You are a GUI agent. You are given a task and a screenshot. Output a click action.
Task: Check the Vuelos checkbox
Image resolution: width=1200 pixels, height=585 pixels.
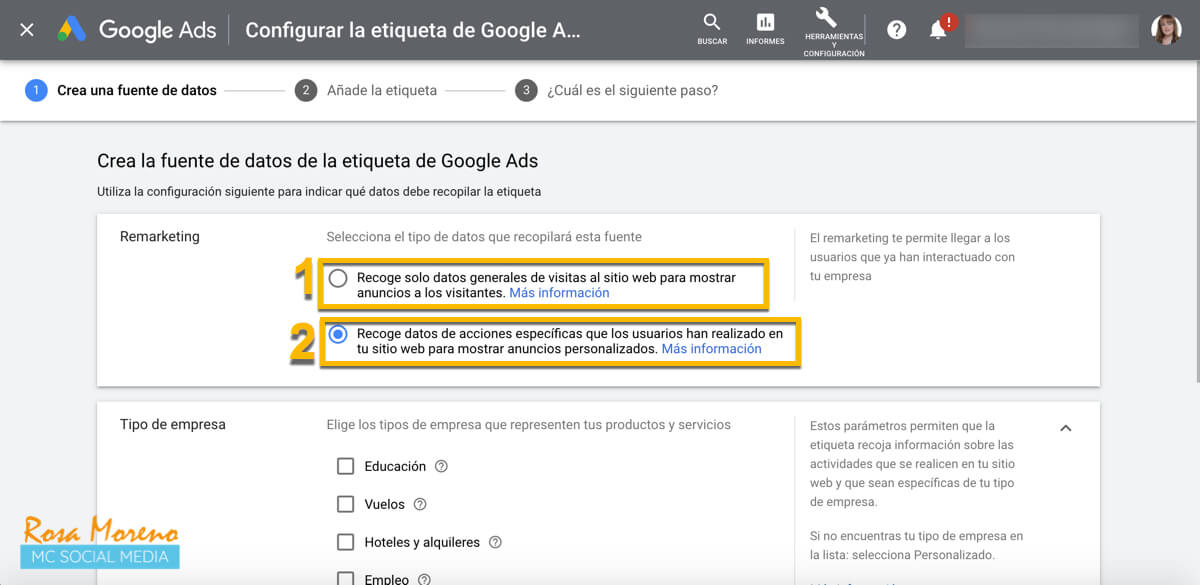pyautogui.click(x=345, y=504)
